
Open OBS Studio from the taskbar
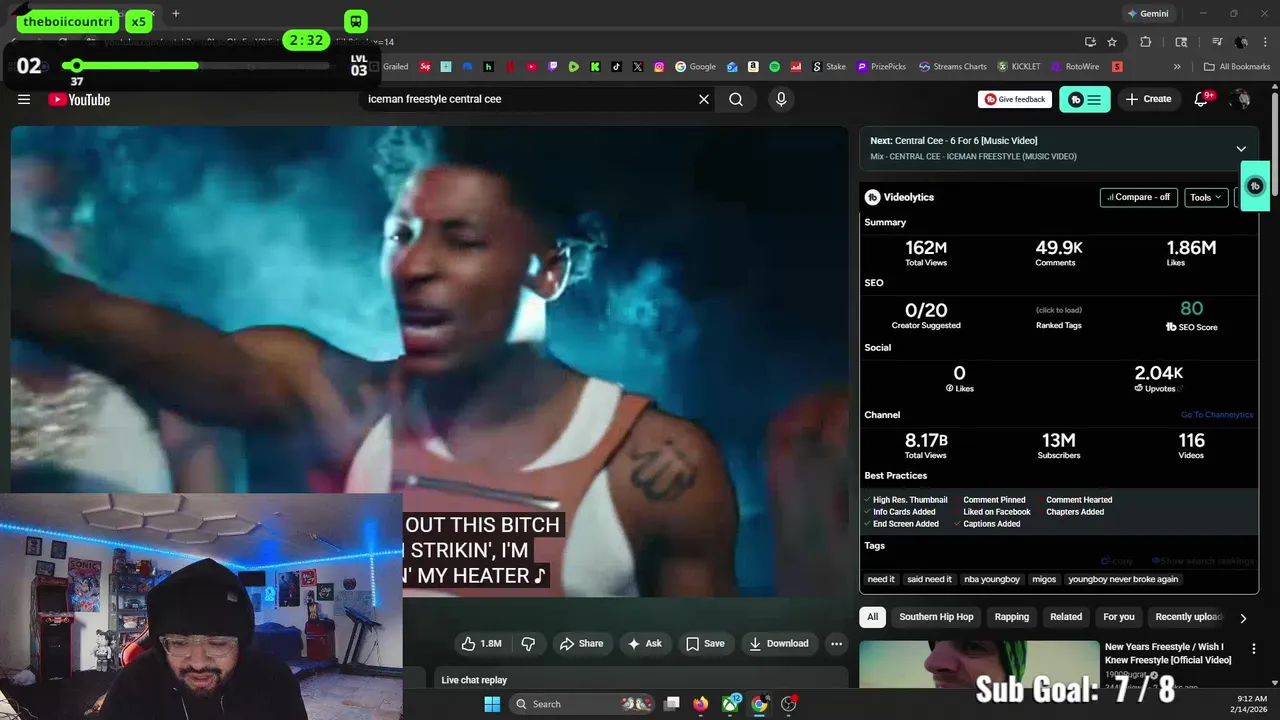click(789, 704)
